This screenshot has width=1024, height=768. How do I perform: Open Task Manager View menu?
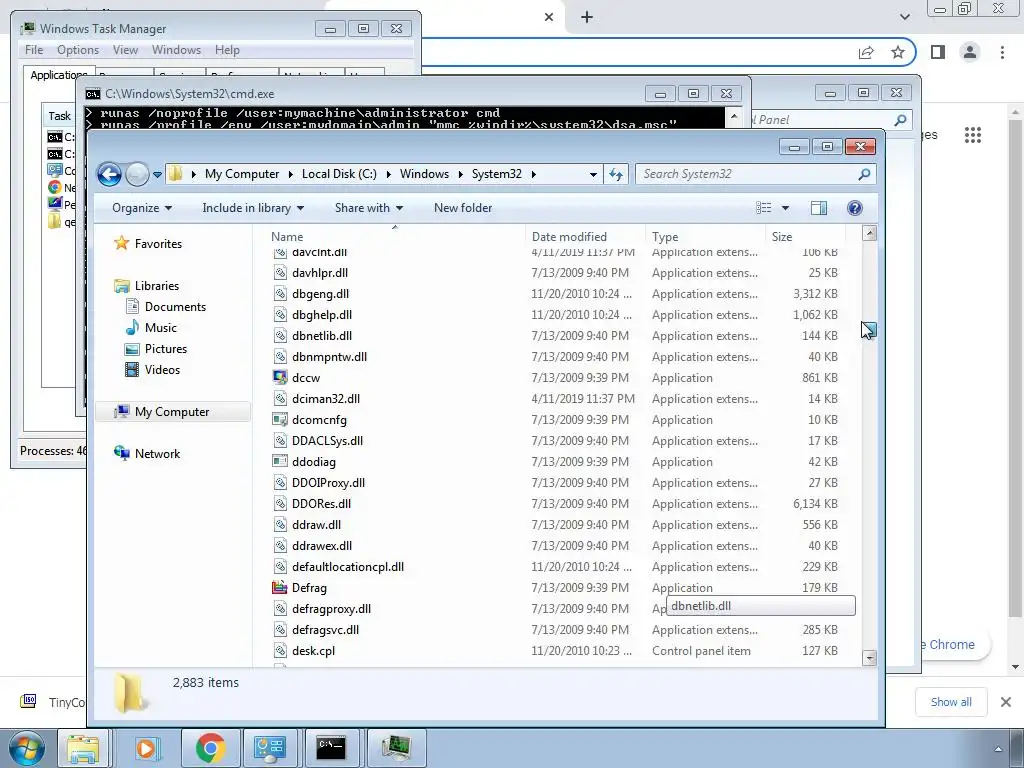coord(125,50)
